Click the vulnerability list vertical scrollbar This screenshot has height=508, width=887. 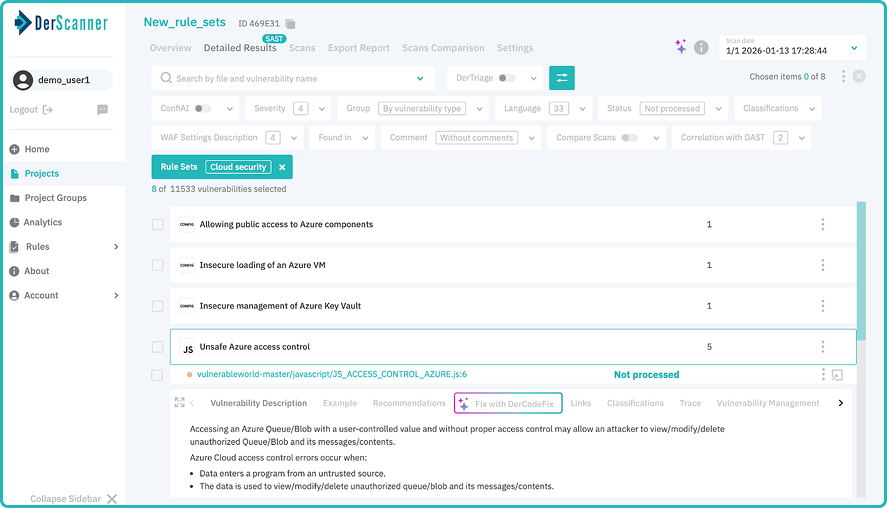[861, 272]
